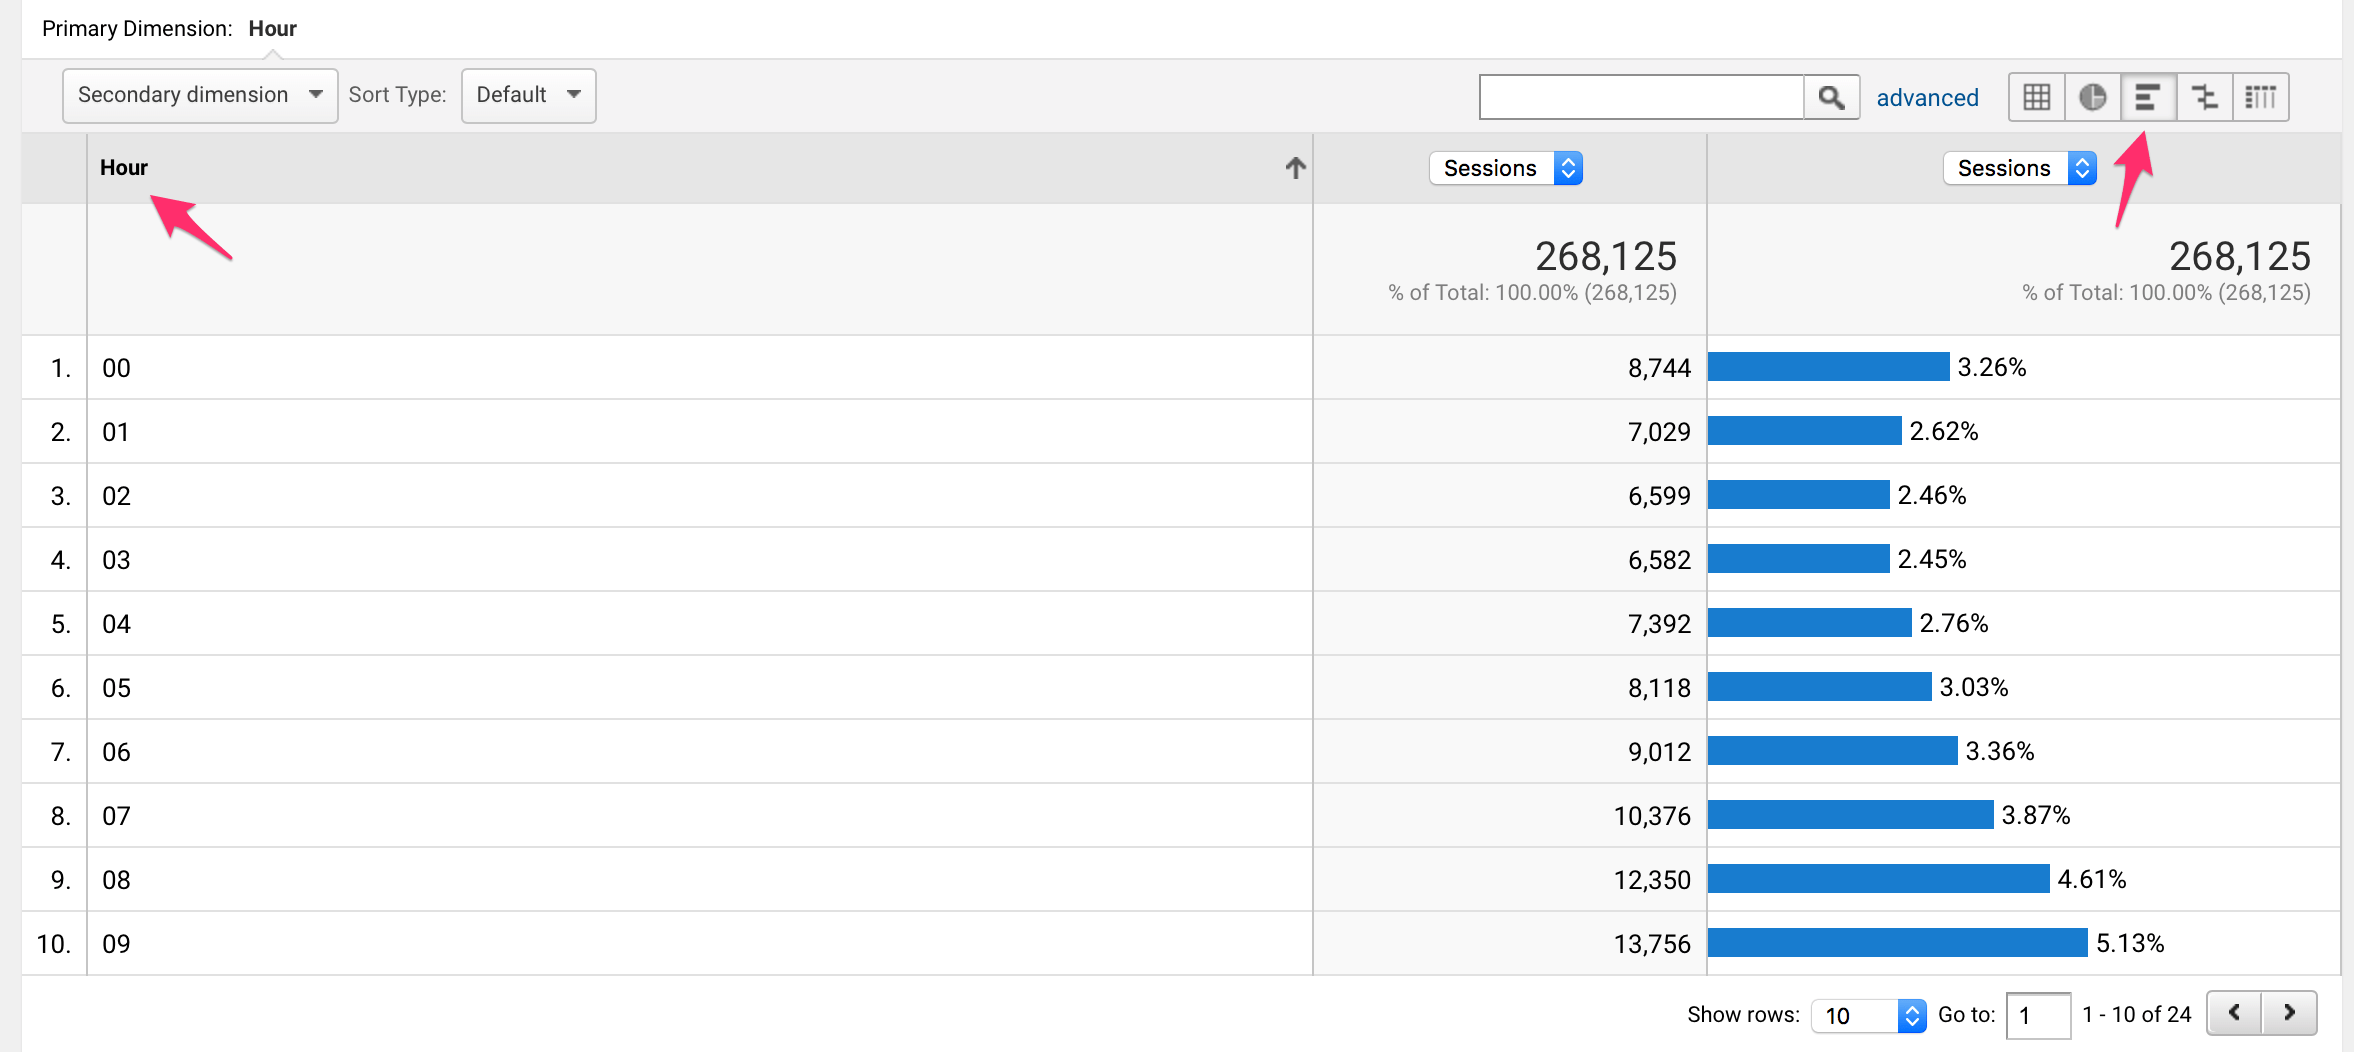Go to the previous page of rows

point(2235,1013)
